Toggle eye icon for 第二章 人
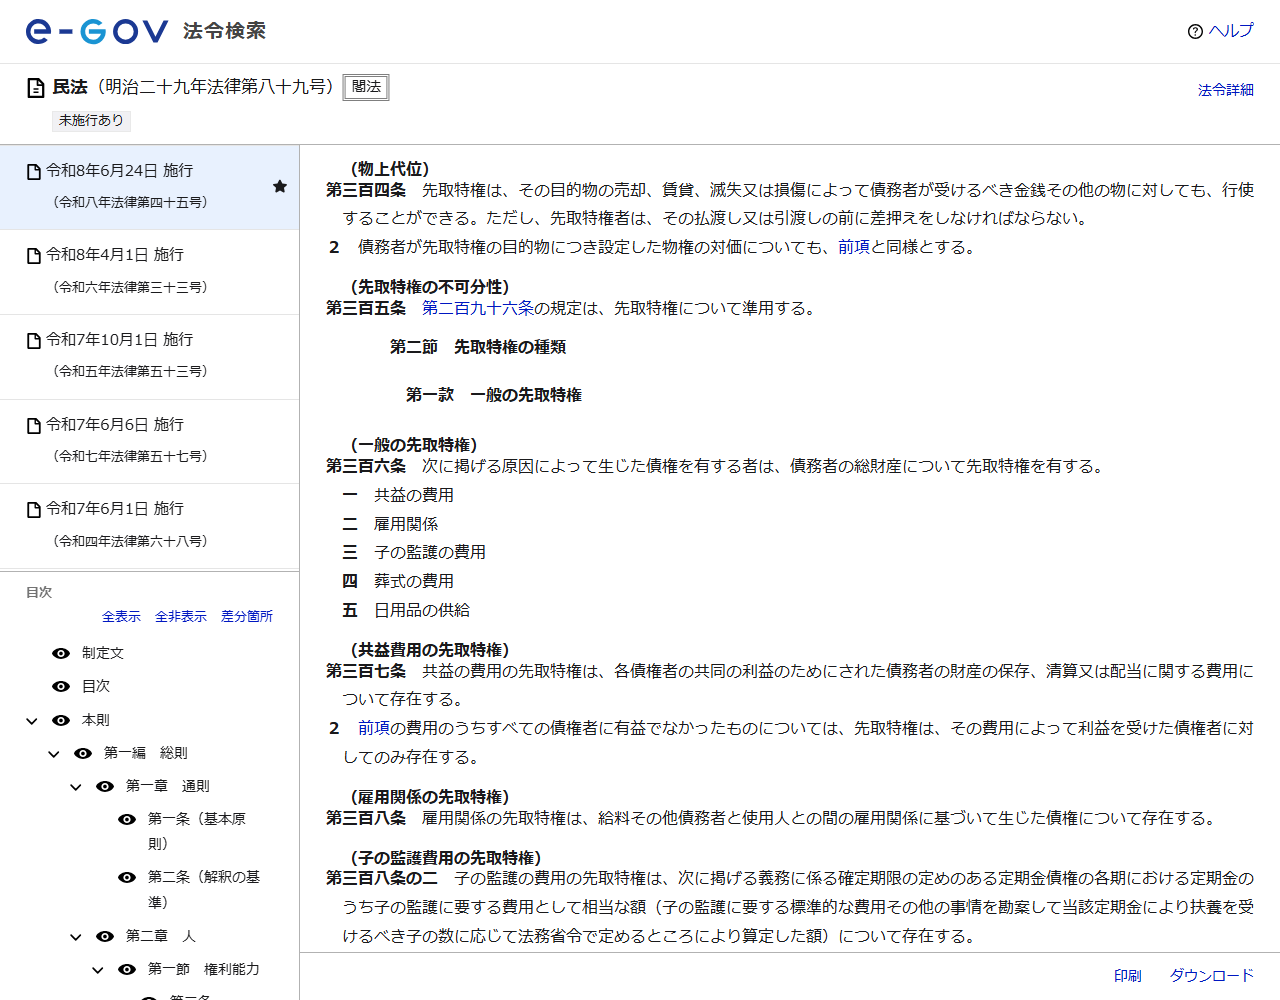The width and height of the screenshot is (1280, 1000). (x=105, y=936)
